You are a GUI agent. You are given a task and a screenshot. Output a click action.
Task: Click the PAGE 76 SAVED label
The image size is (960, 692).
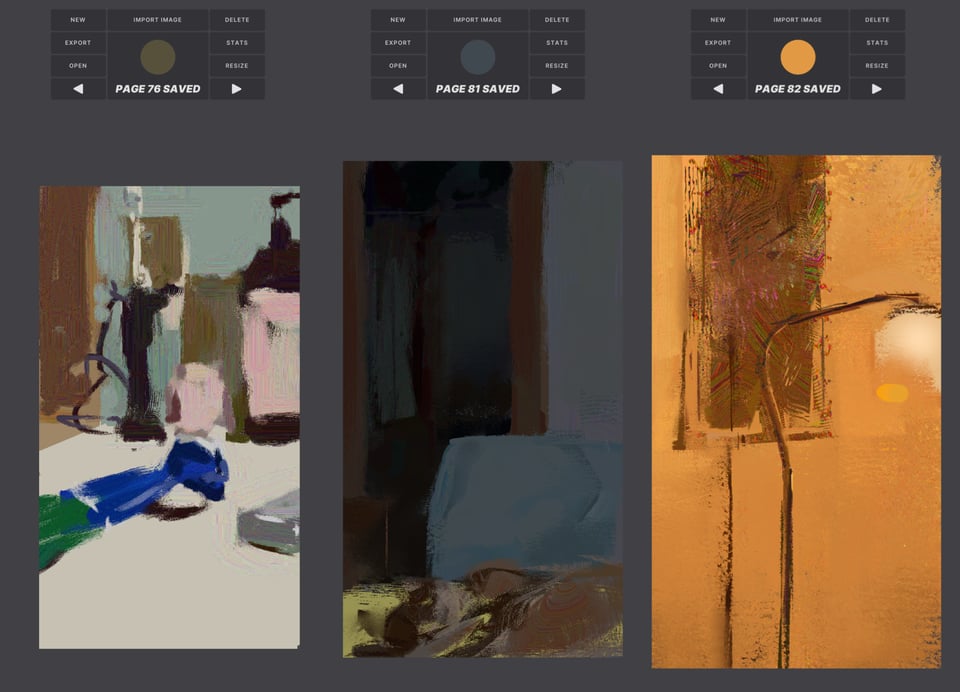click(158, 89)
